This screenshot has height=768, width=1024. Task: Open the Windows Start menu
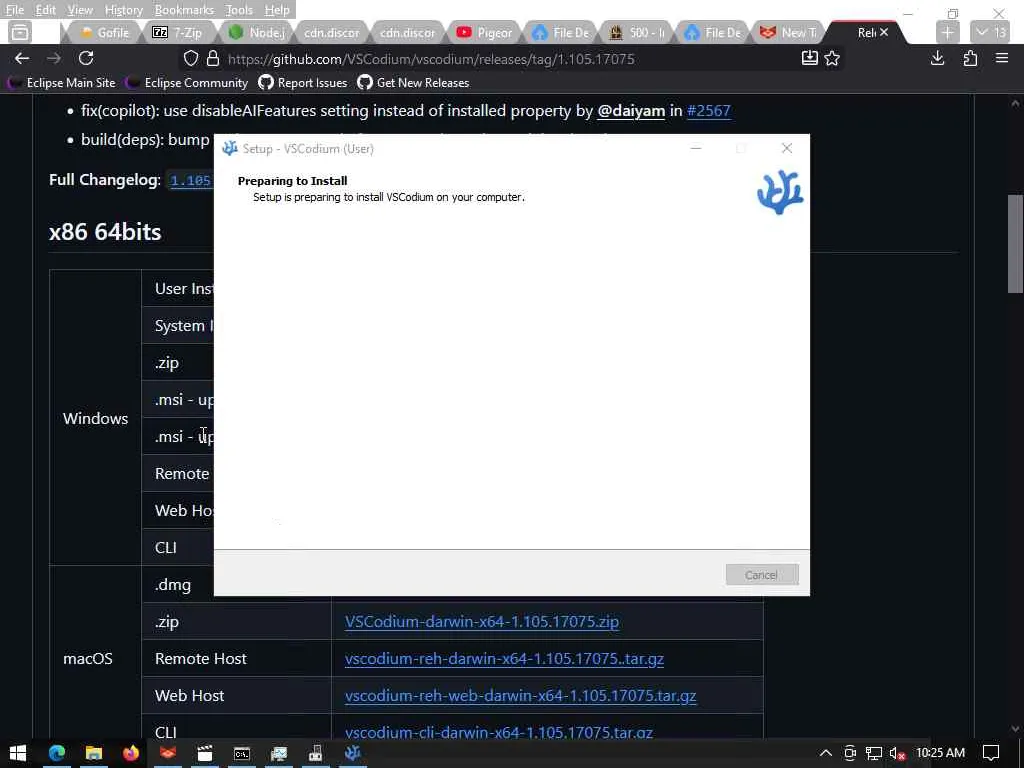18,753
